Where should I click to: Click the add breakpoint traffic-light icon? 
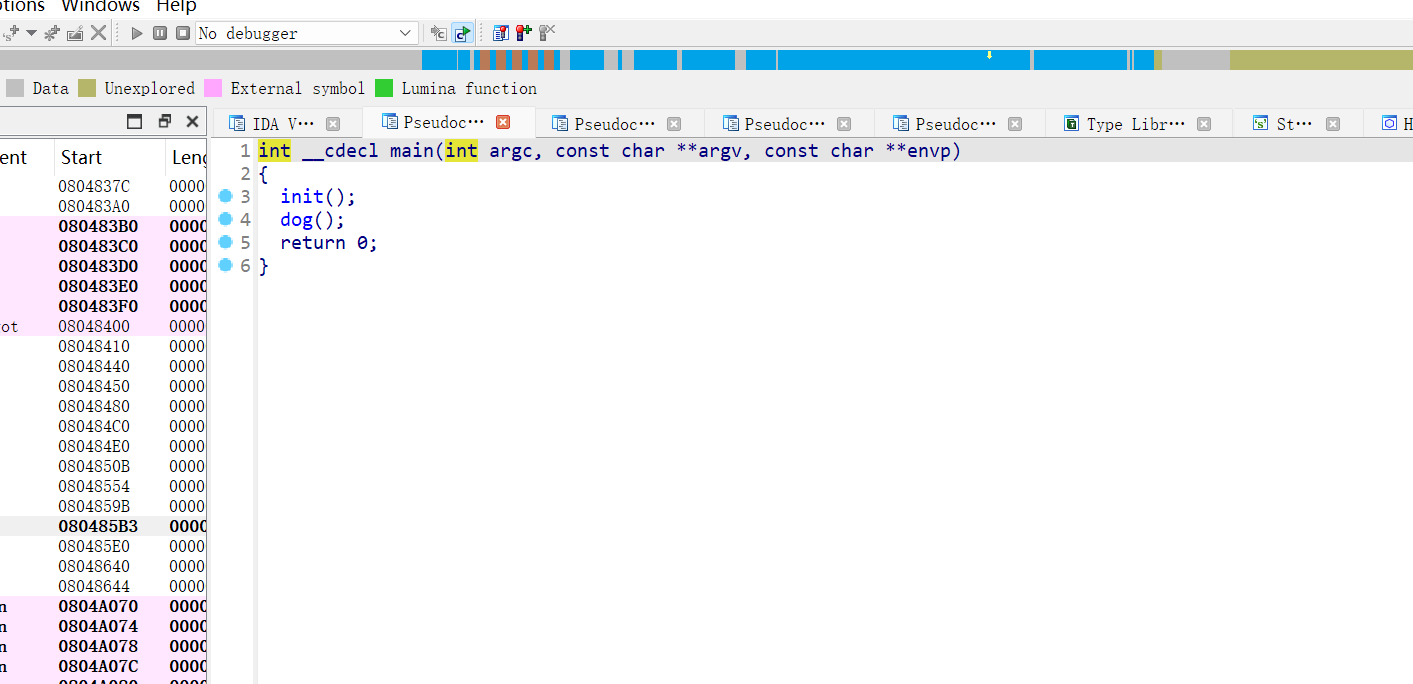(523, 33)
